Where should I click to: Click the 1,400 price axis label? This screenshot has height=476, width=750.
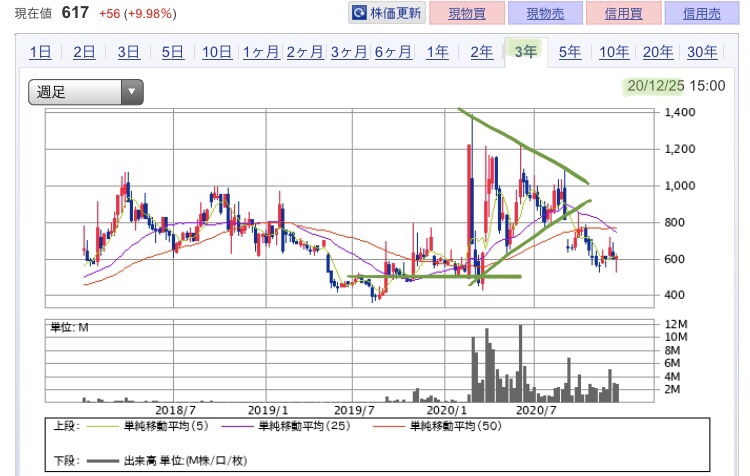680,112
